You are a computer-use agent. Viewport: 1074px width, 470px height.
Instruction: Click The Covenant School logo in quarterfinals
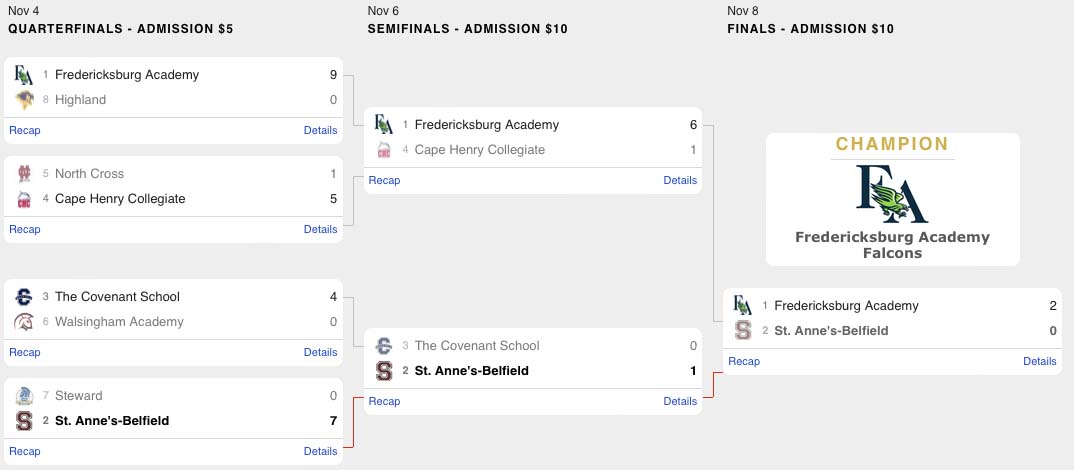click(x=24, y=296)
